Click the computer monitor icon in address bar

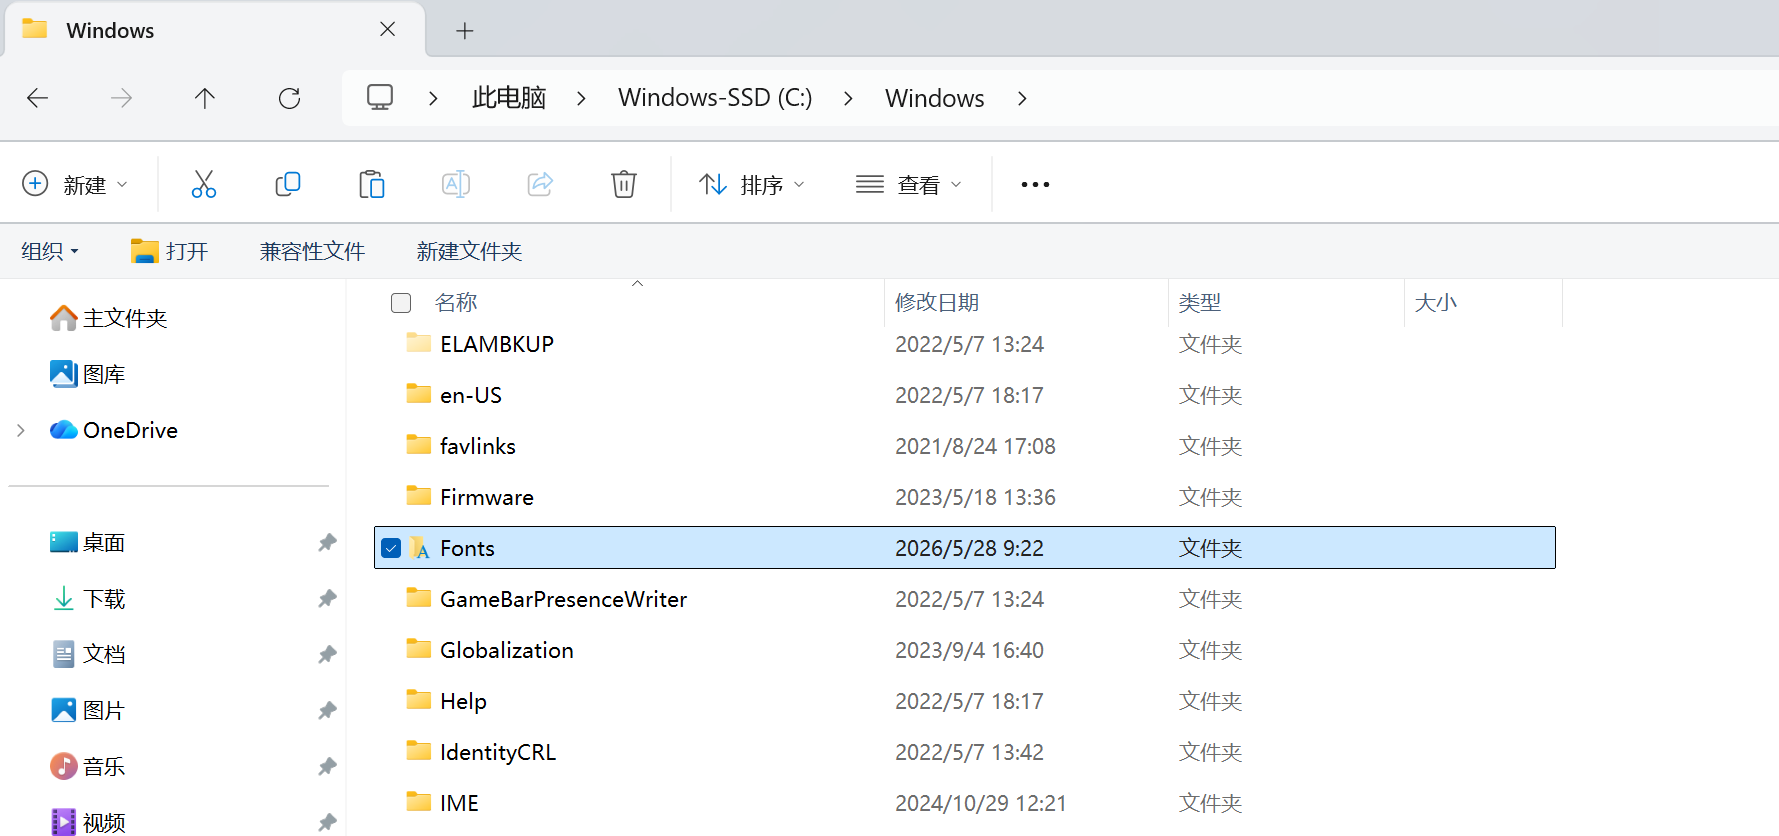click(380, 97)
